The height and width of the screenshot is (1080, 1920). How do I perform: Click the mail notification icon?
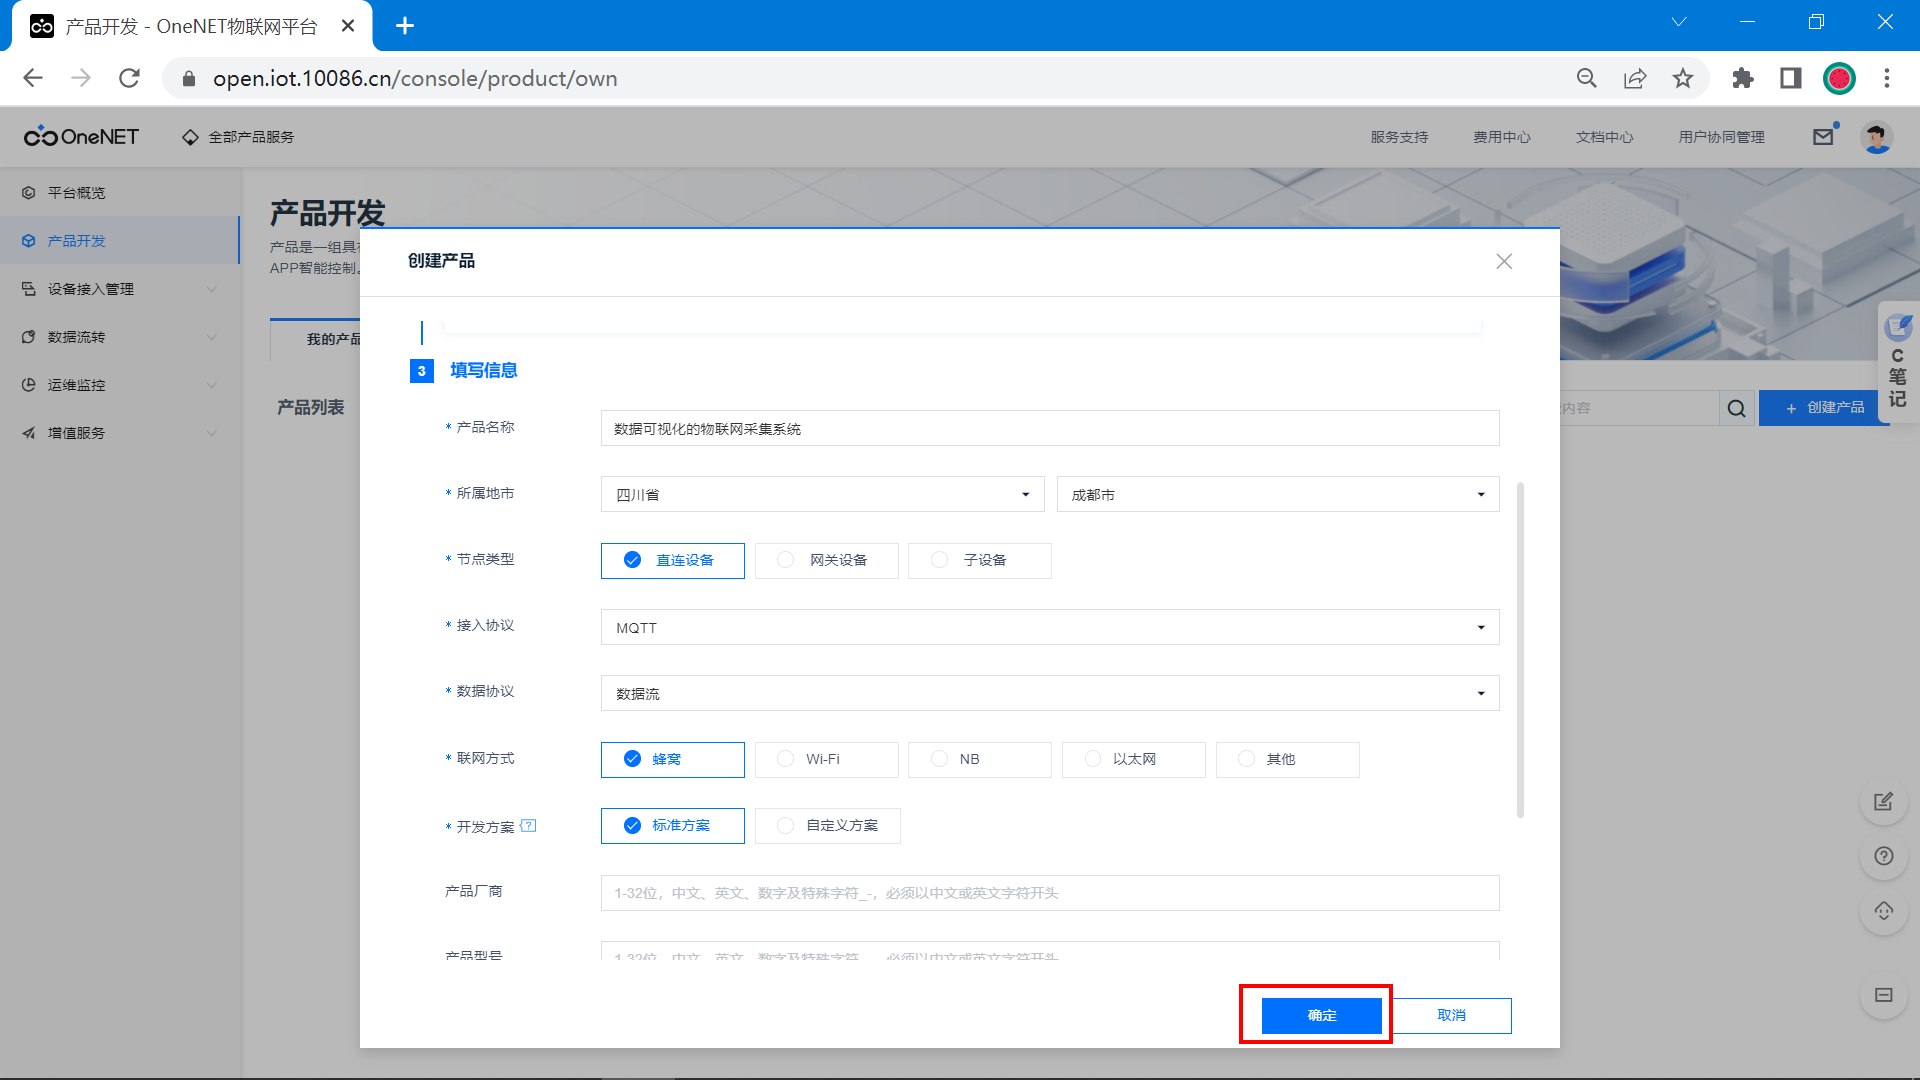(1823, 137)
